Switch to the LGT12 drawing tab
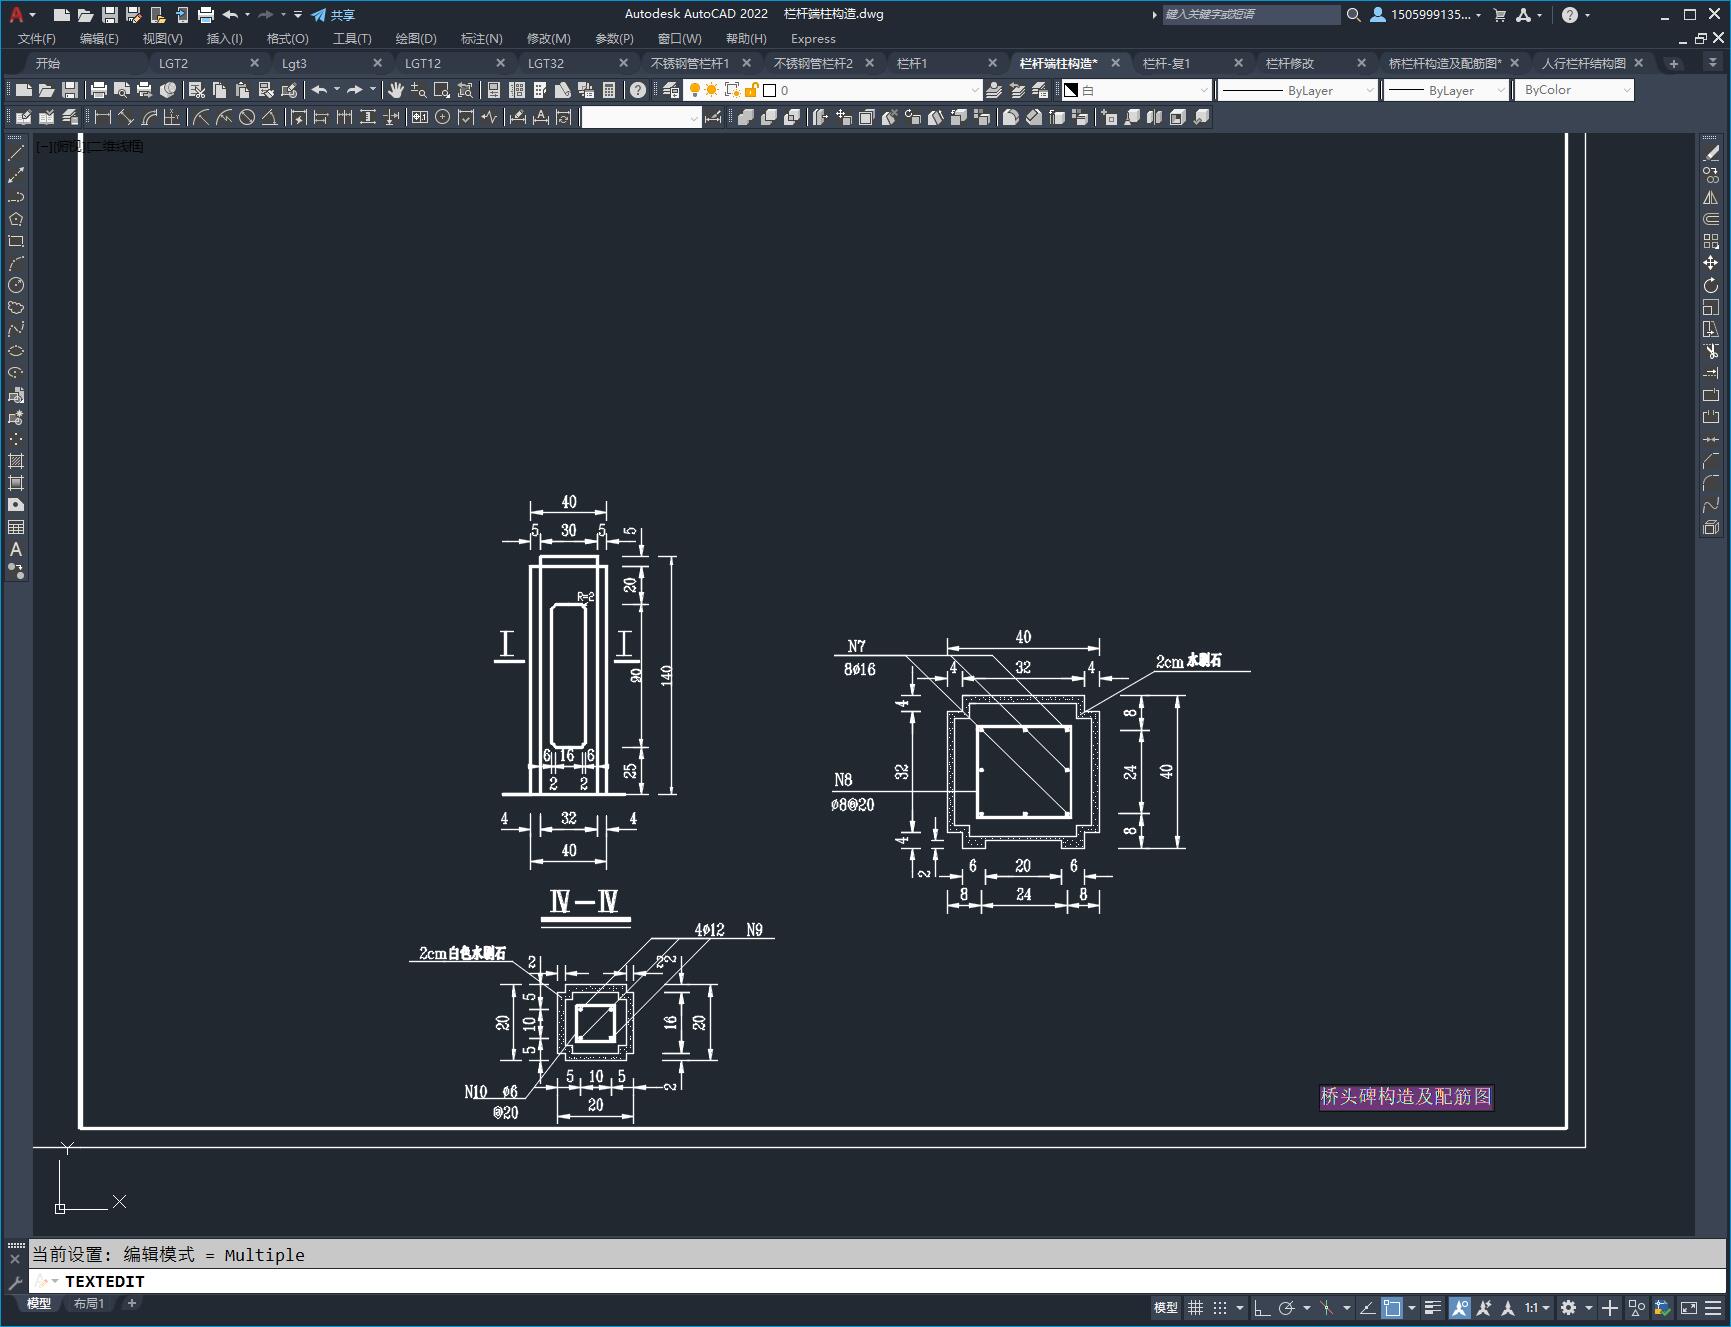Image resolution: width=1731 pixels, height=1327 pixels. point(423,63)
